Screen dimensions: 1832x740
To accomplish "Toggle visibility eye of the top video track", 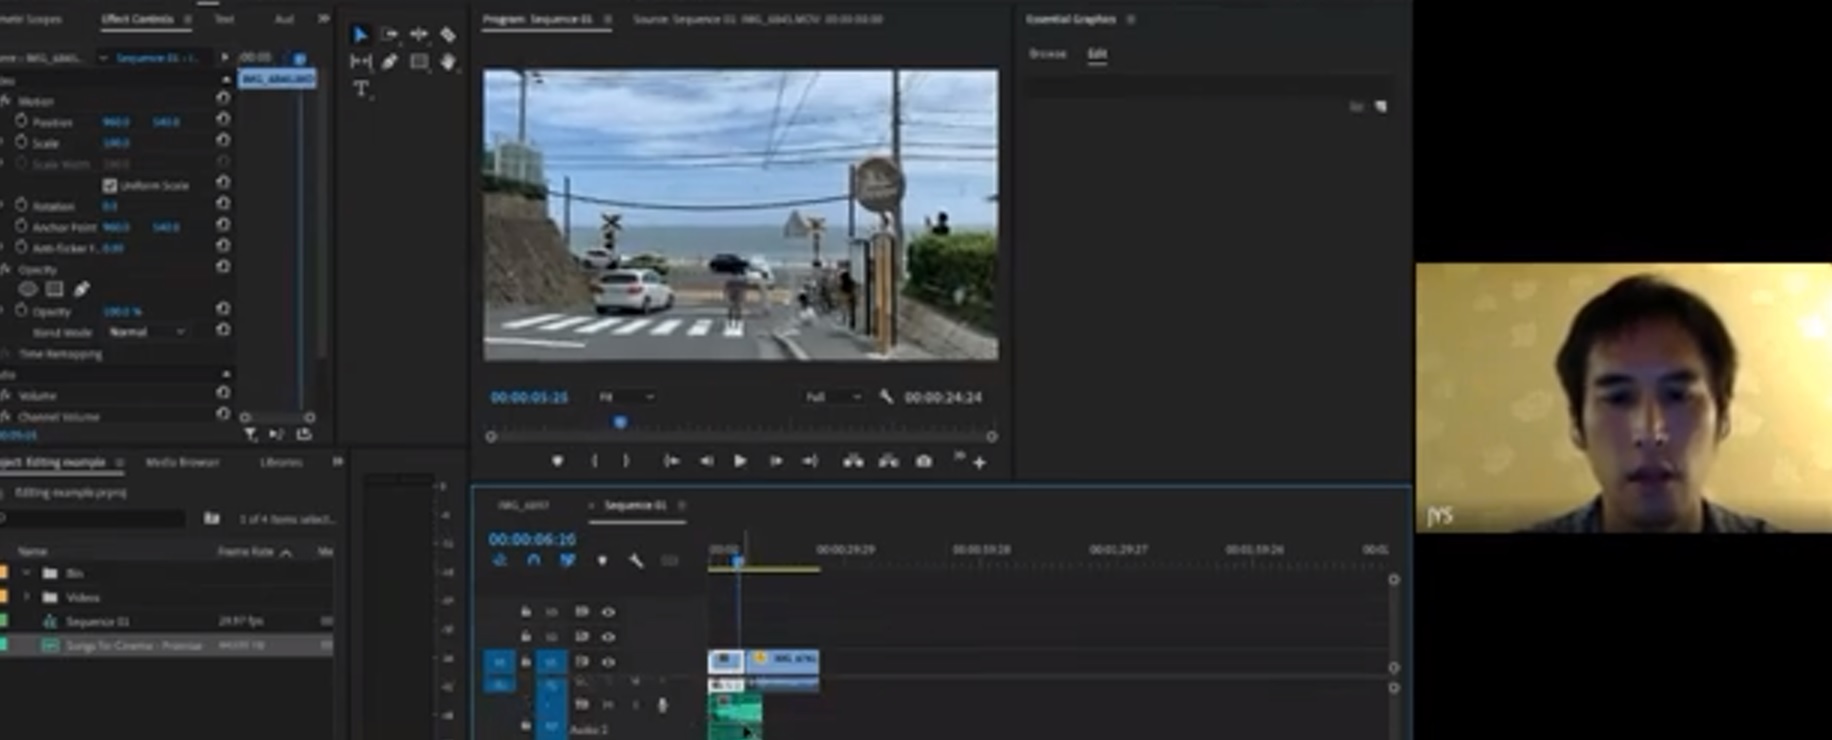I will point(608,612).
